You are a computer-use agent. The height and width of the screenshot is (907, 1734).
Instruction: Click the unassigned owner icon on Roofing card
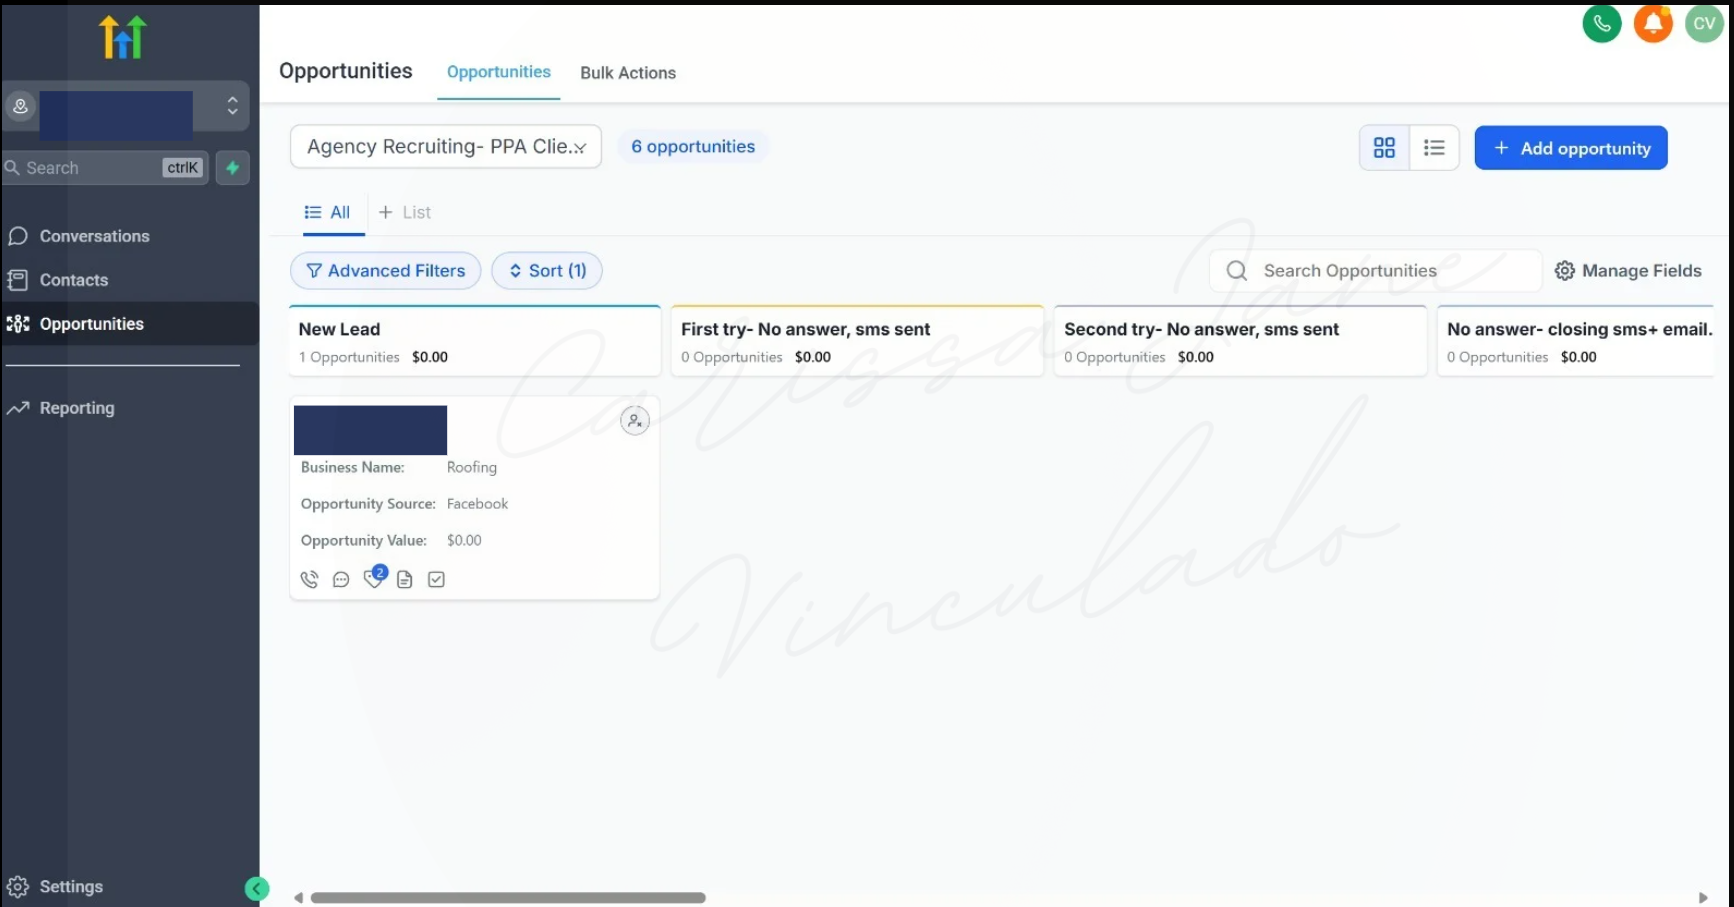point(635,421)
